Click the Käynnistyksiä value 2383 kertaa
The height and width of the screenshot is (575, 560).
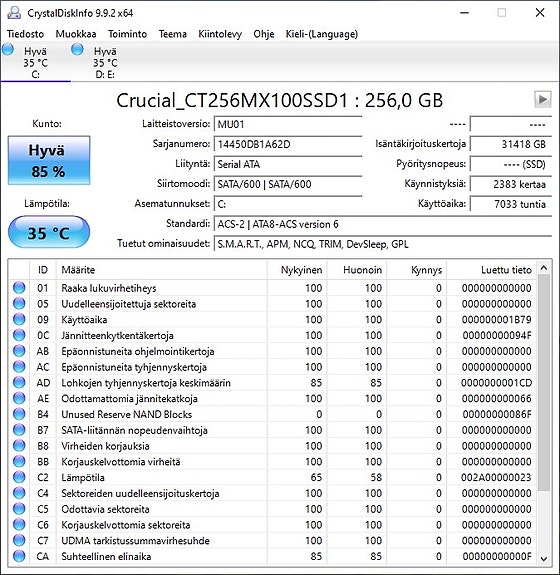510,184
